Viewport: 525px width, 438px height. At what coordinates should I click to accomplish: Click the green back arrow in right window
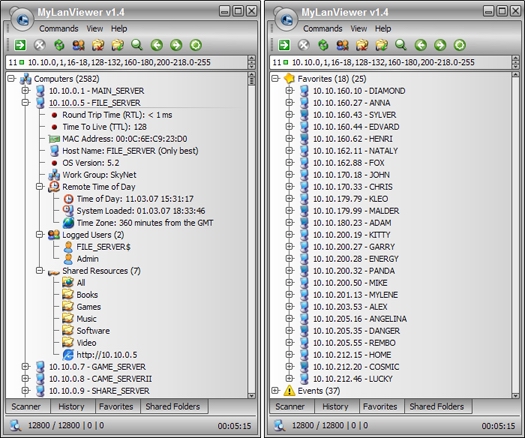[421, 45]
